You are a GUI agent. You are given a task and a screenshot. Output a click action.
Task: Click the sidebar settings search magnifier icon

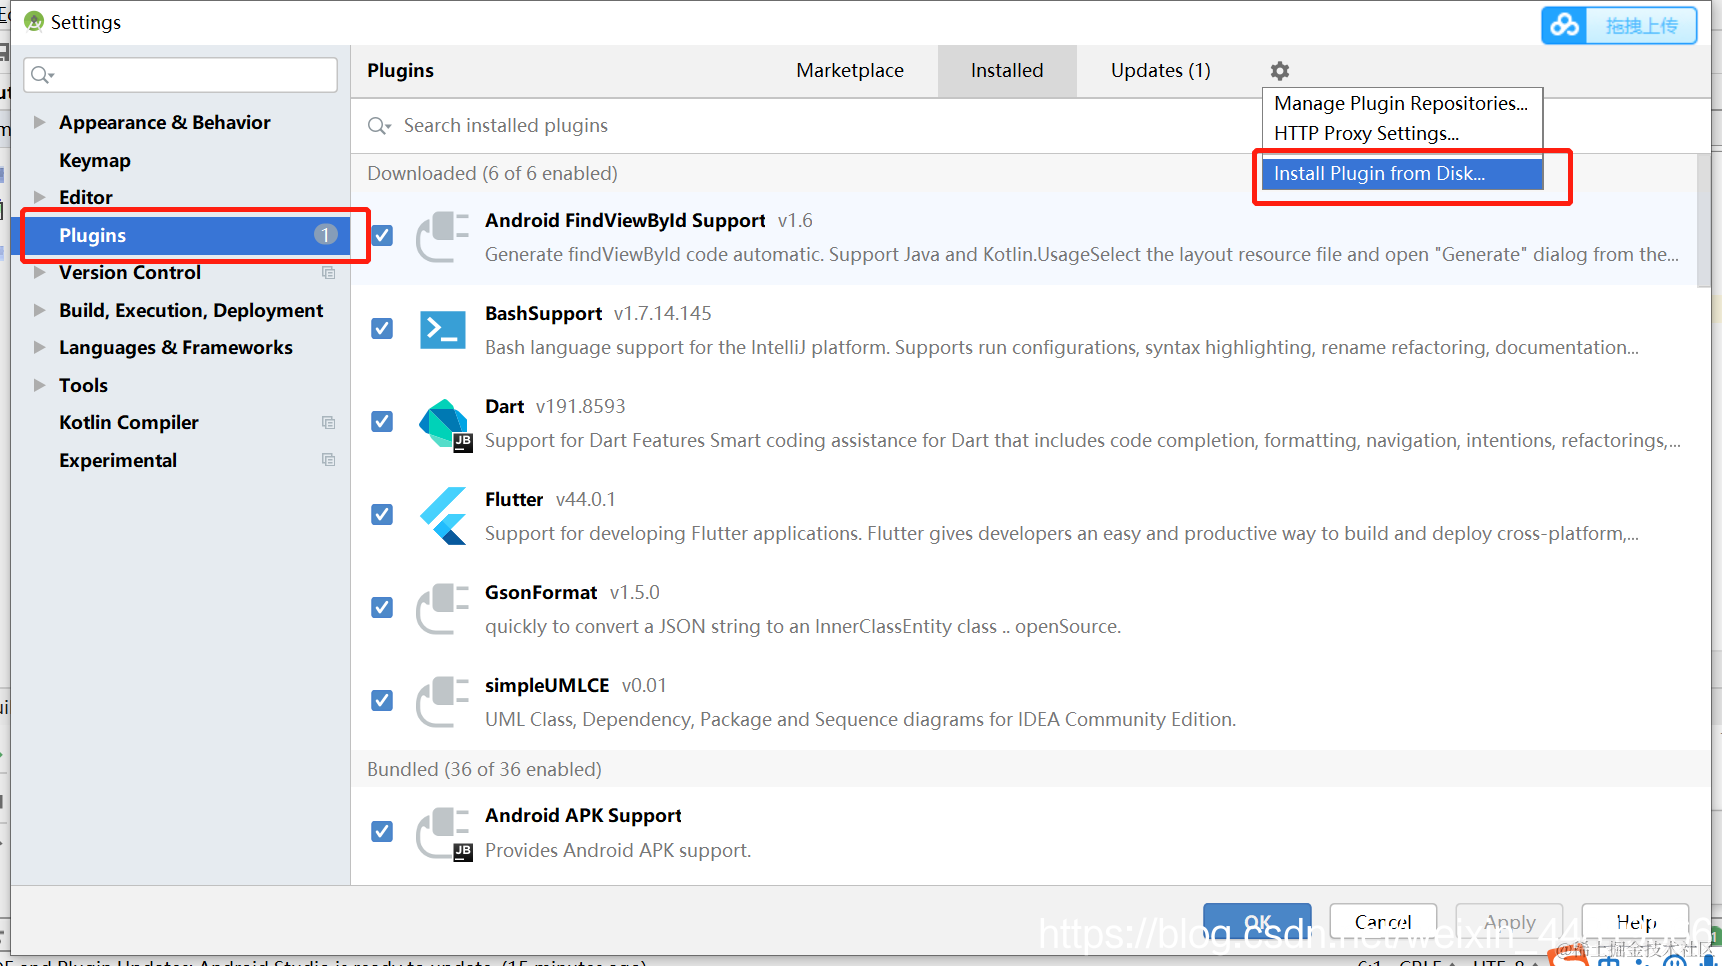point(42,75)
